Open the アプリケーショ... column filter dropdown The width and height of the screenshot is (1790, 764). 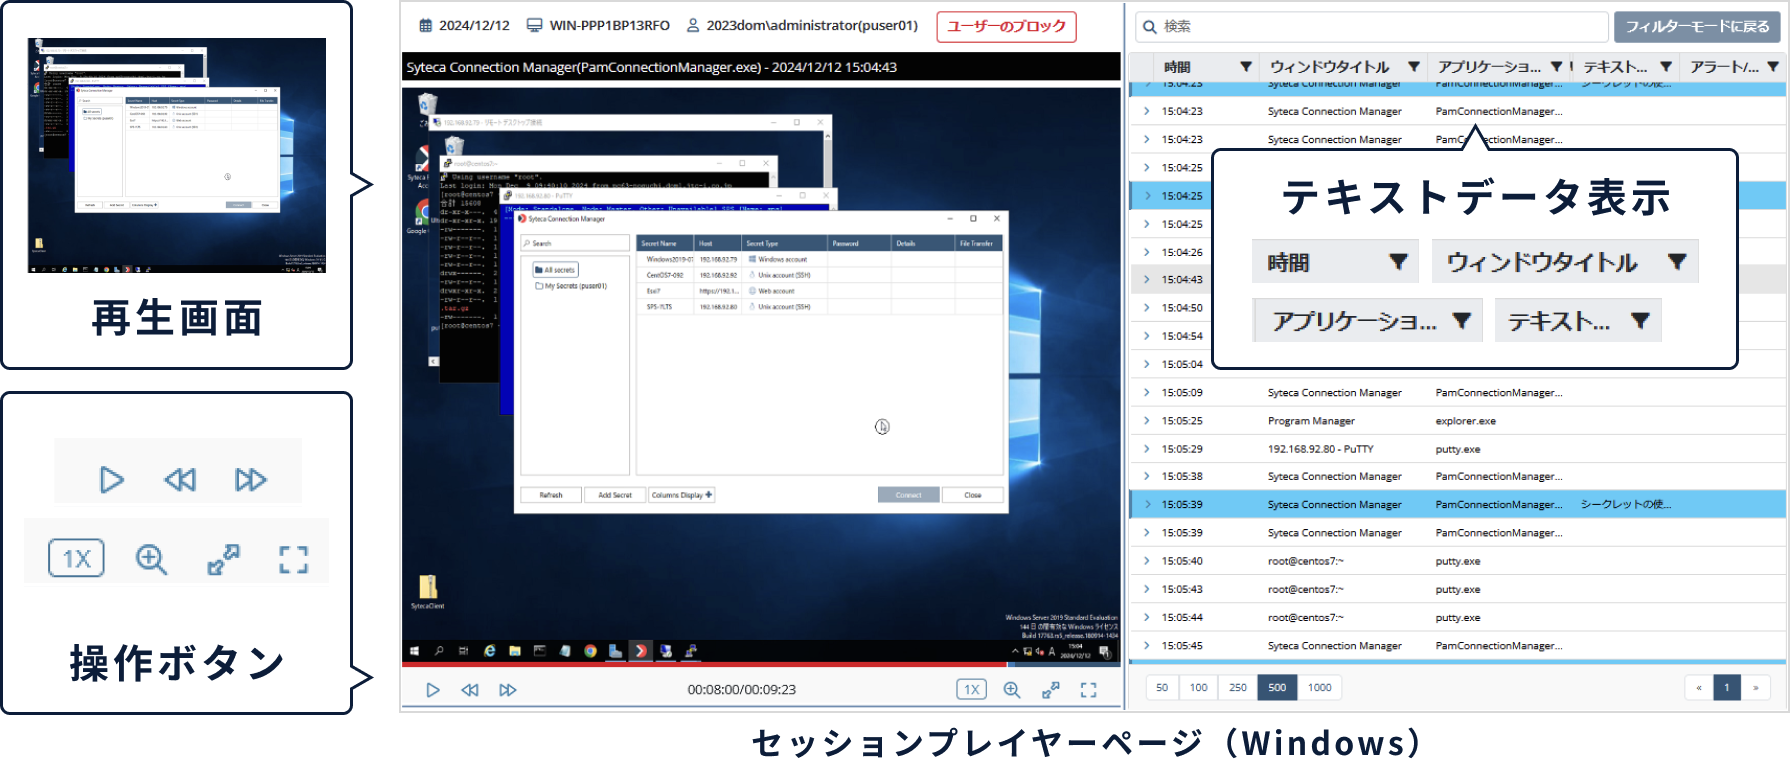click(x=1557, y=67)
